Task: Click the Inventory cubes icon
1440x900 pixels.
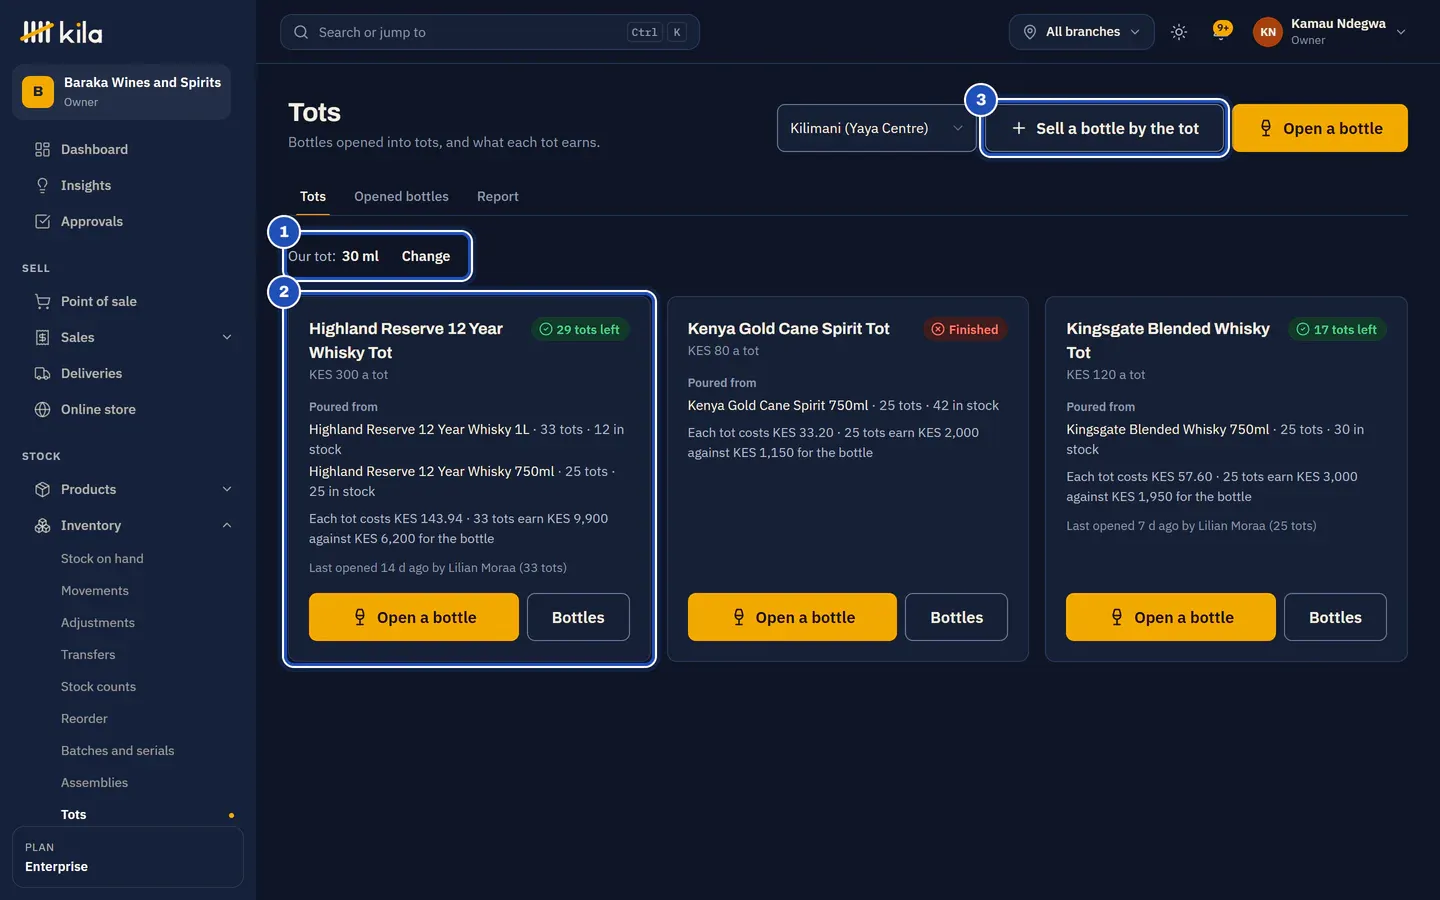Action: tap(42, 525)
